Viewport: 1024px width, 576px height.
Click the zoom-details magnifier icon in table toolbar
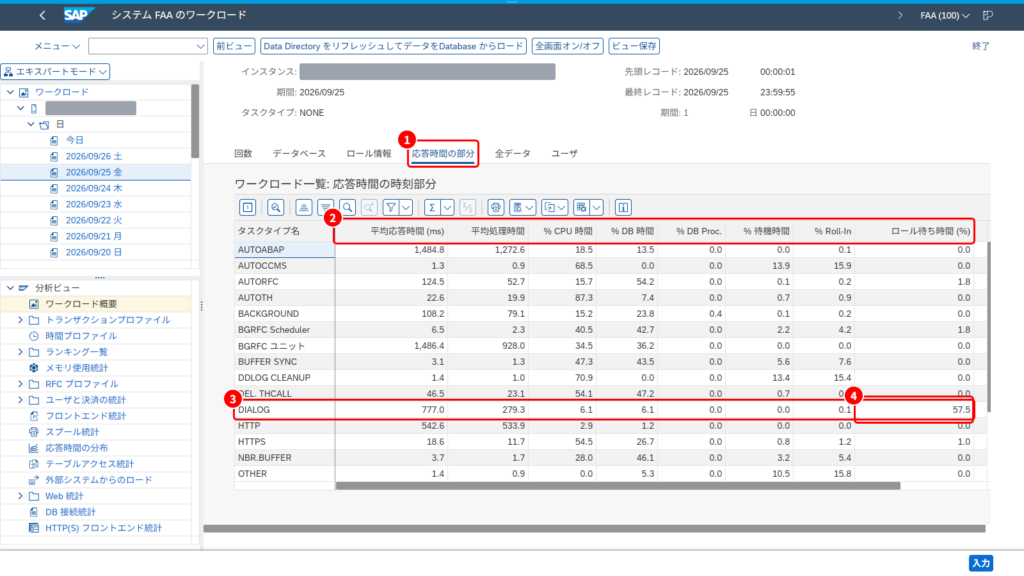(x=276, y=208)
